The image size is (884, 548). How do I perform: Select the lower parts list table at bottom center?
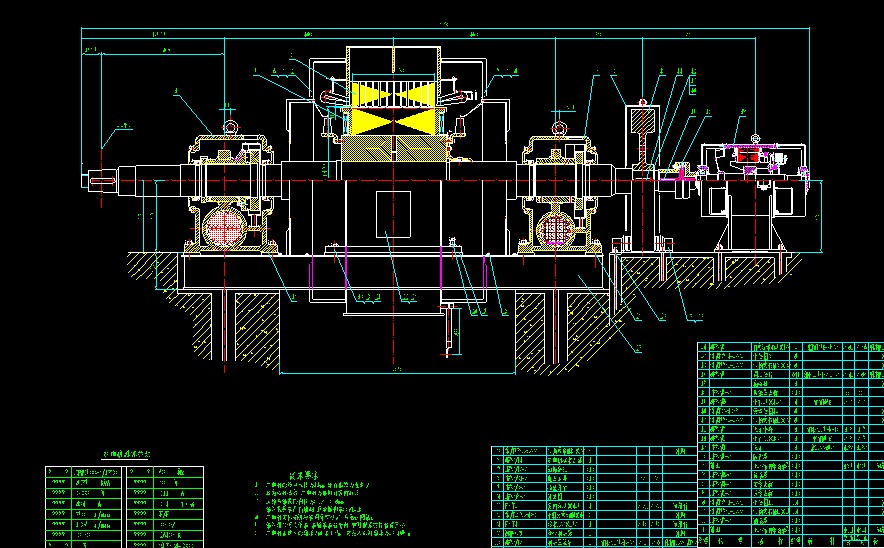click(x=594, y=496)
